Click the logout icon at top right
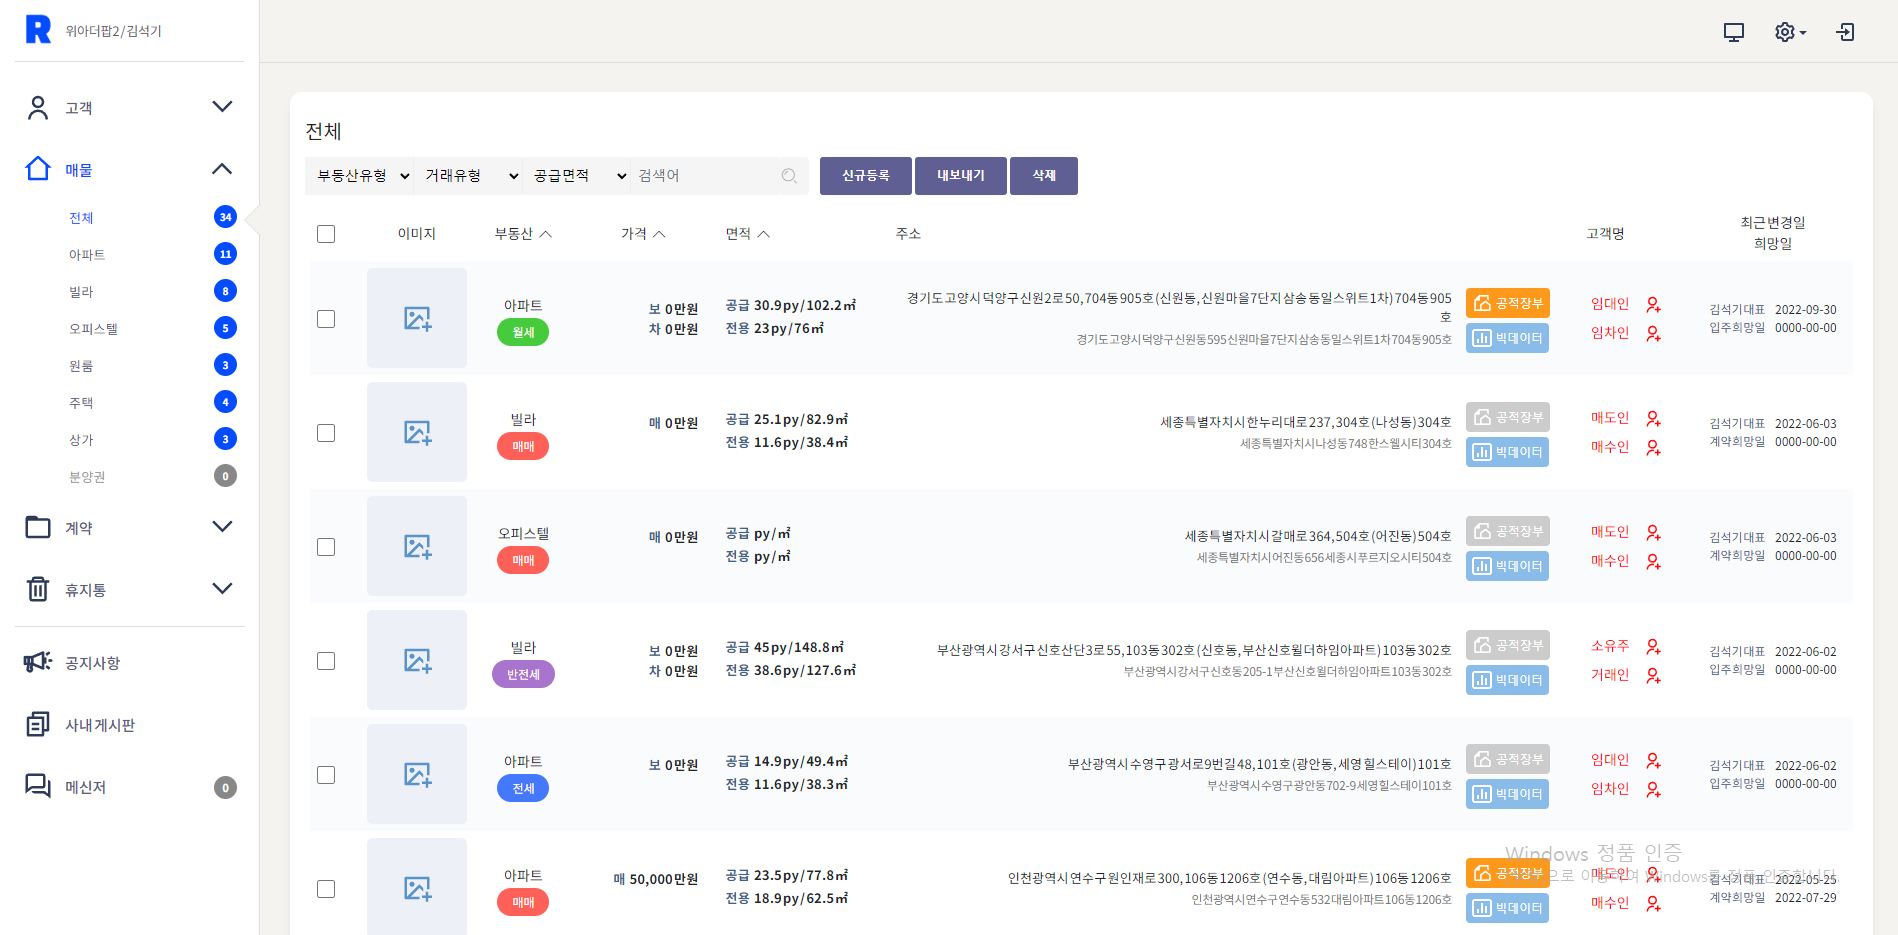This screenshot has height=935, width=1898. point(1845,32)
